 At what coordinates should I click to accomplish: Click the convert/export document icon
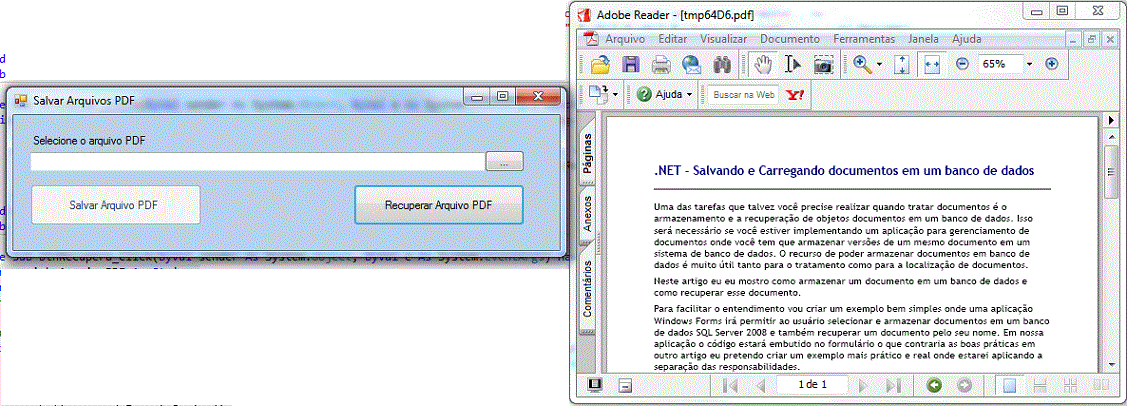(x=598, y=94)
